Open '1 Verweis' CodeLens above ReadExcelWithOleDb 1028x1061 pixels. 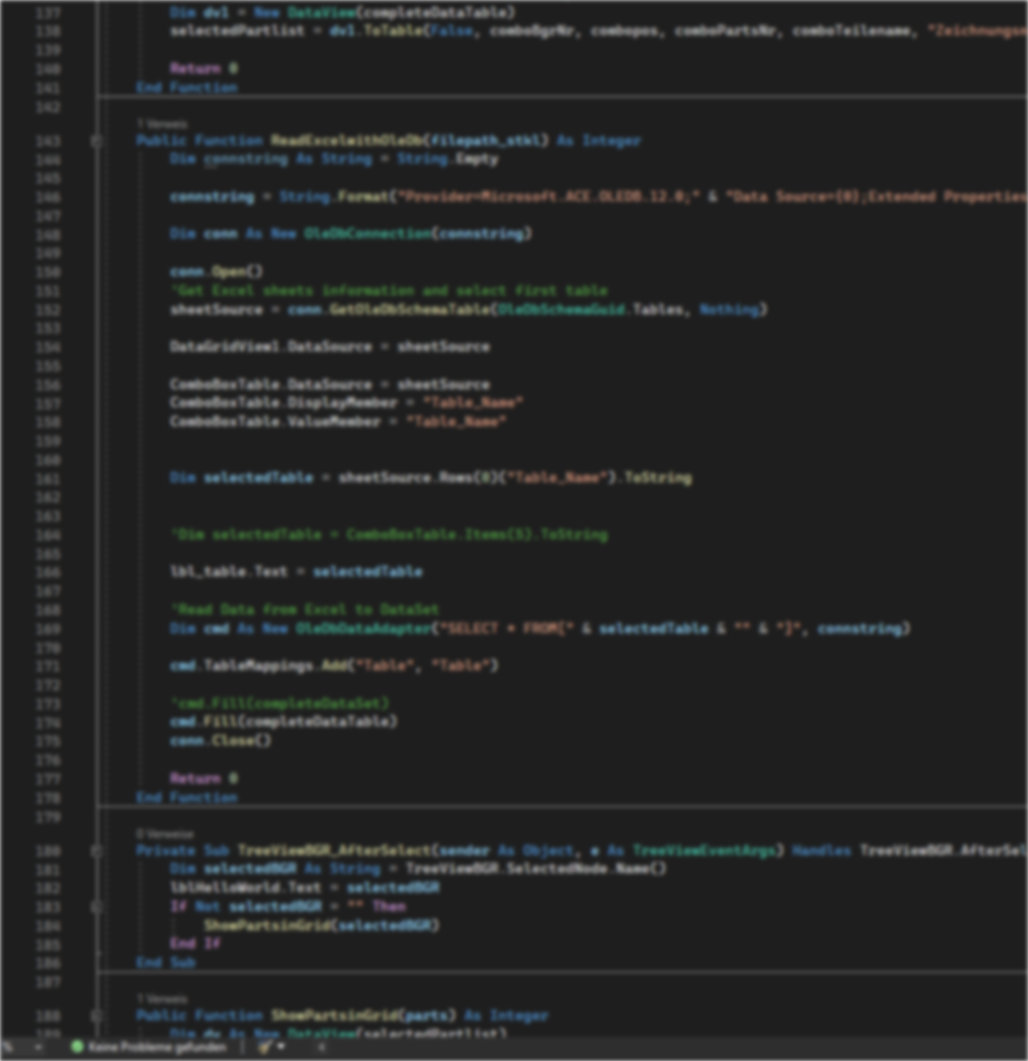pyautogui.click(x=161, y=124)
